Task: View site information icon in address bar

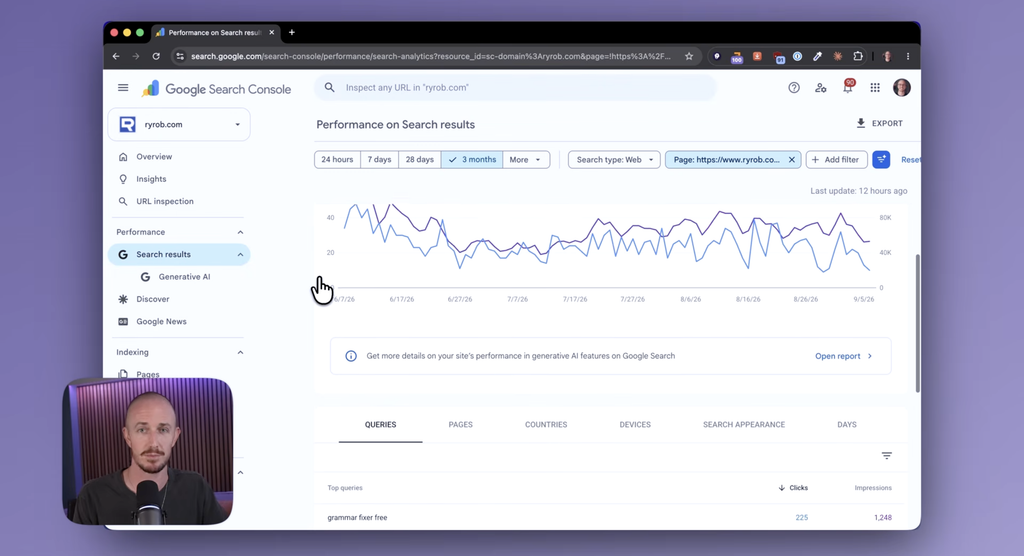Action: [180, 56]
